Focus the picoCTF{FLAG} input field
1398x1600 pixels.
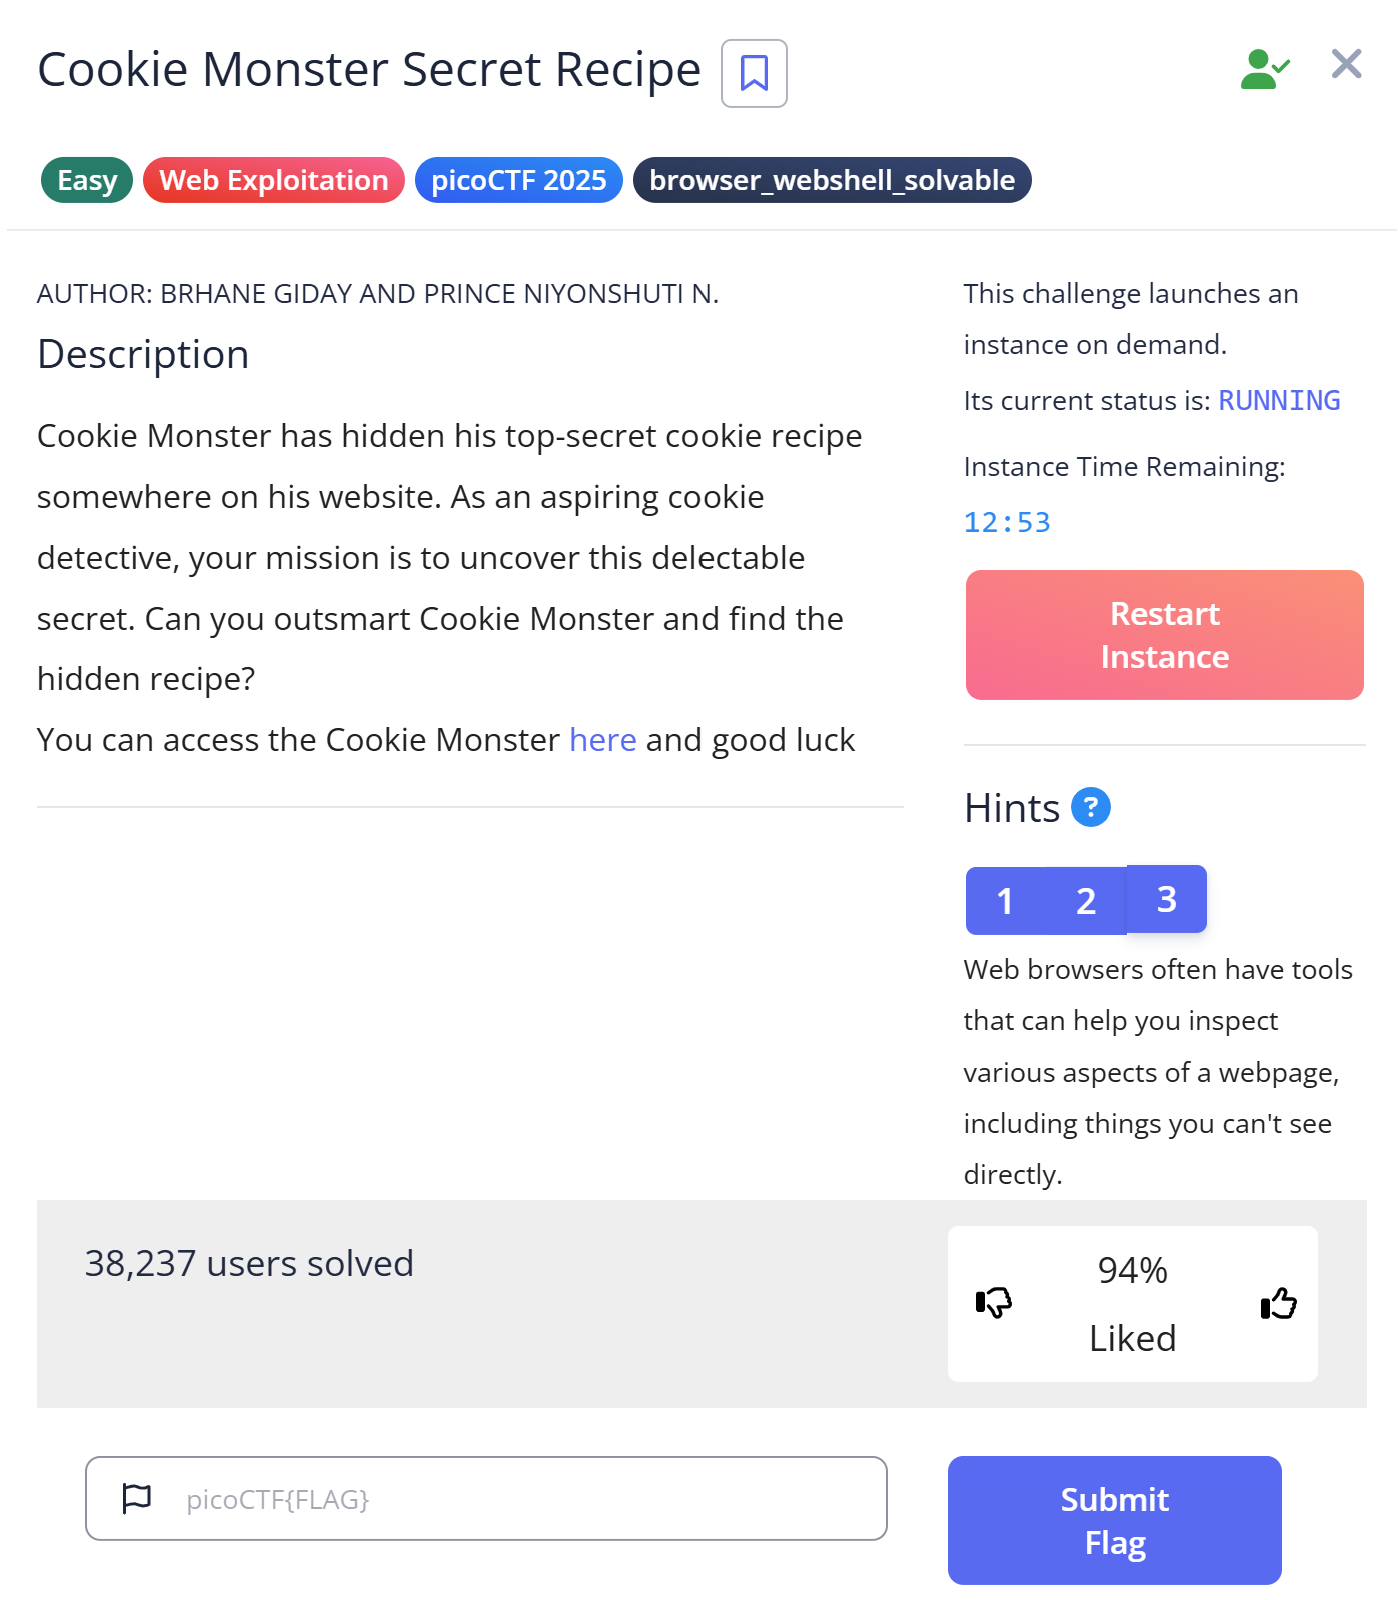point(486,1498)
